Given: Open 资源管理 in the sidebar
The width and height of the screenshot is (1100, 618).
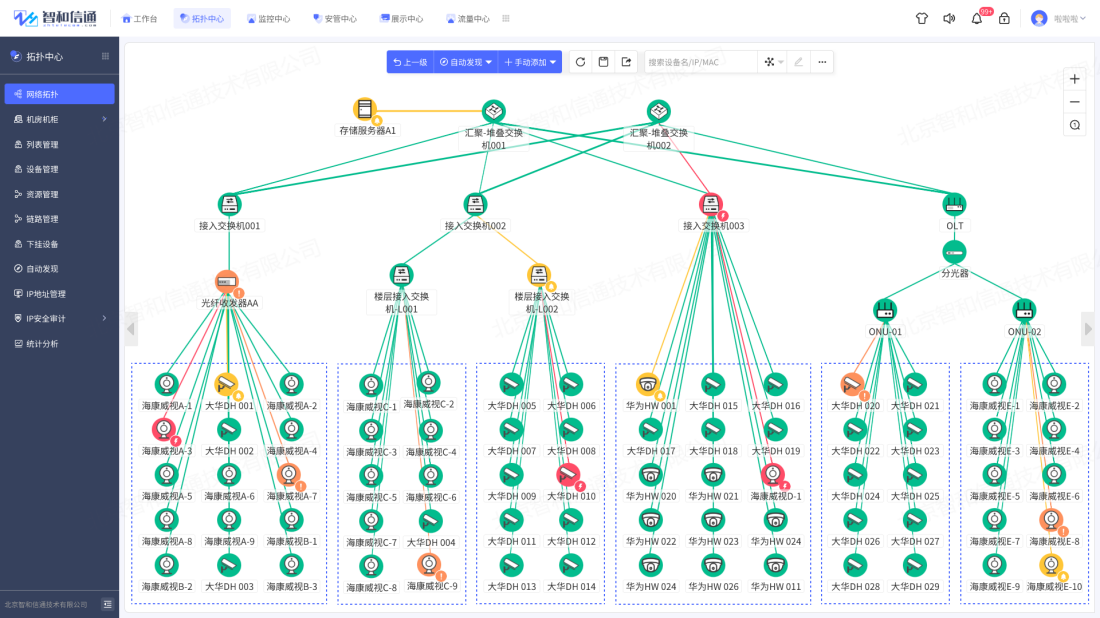Looking at the screenshot, I should pyautogui.click(x=60, y=194).
